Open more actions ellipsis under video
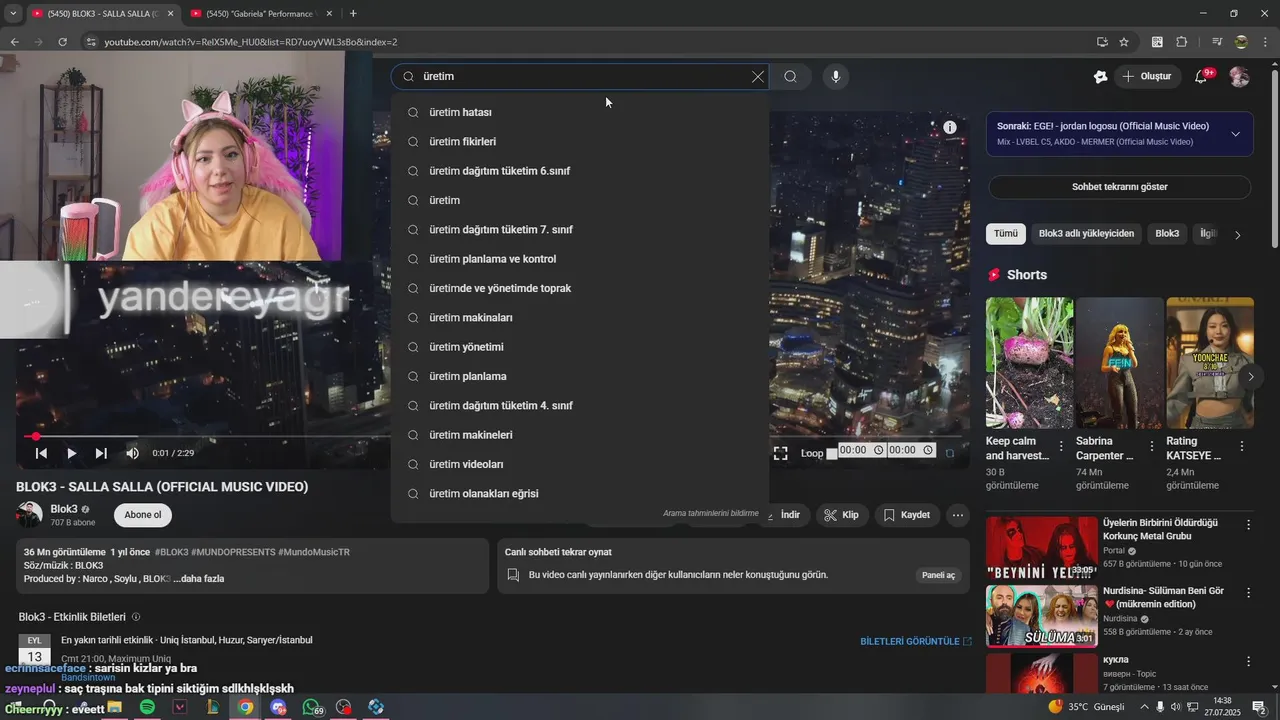The height and width of the screenshot is (720, 1280). (958, 515)
